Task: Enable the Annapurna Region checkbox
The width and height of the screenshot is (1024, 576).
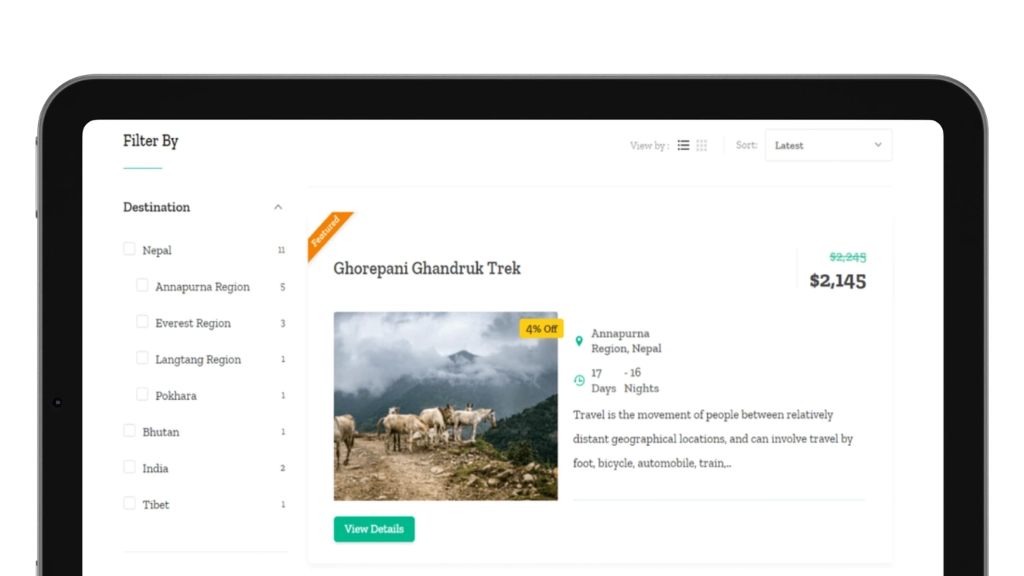Action: pyautogui.click(x=142, y=285)
